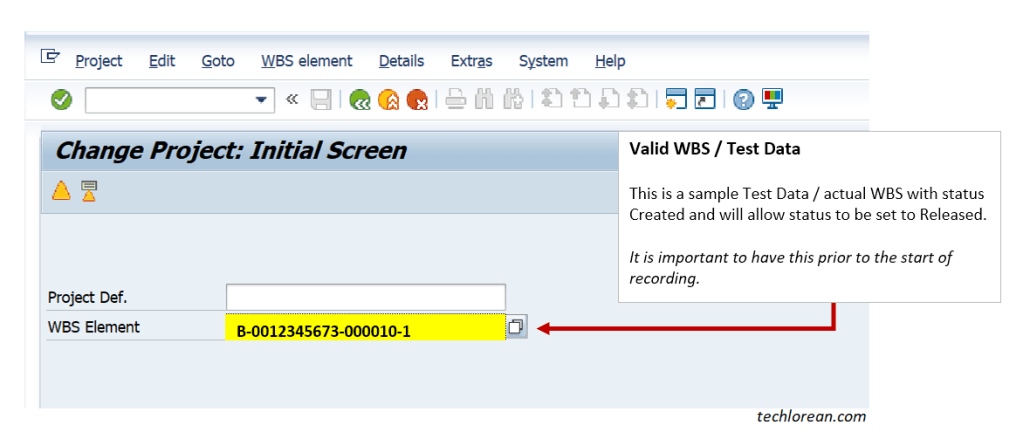Click the Print icon

pos(455,100)
